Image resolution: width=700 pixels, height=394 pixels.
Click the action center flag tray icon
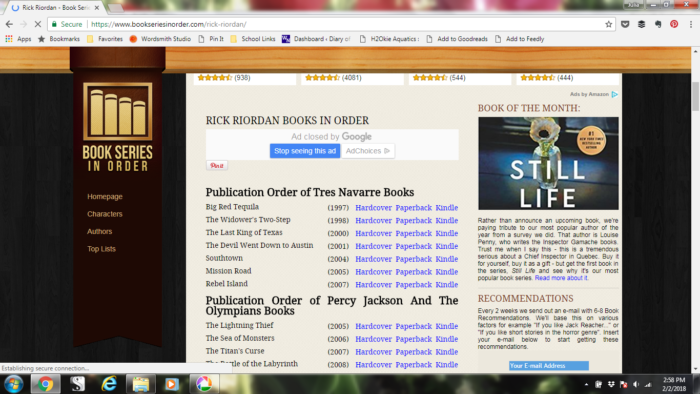(624, 385)
